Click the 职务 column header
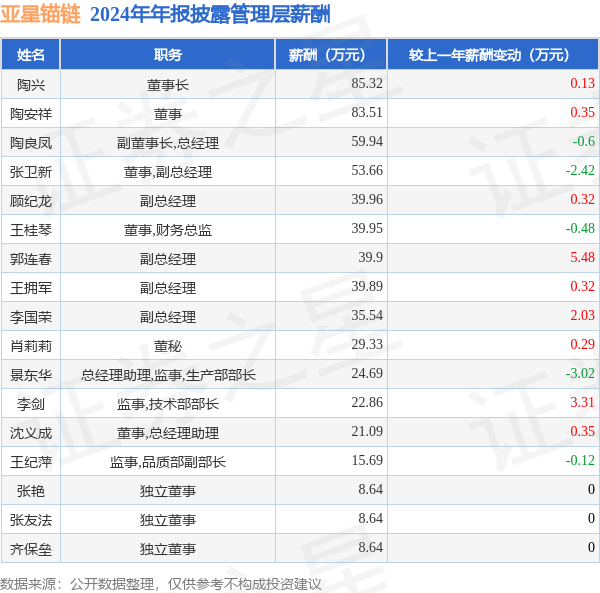Screen dimensions: 600x593 click(x=168, y=55)
